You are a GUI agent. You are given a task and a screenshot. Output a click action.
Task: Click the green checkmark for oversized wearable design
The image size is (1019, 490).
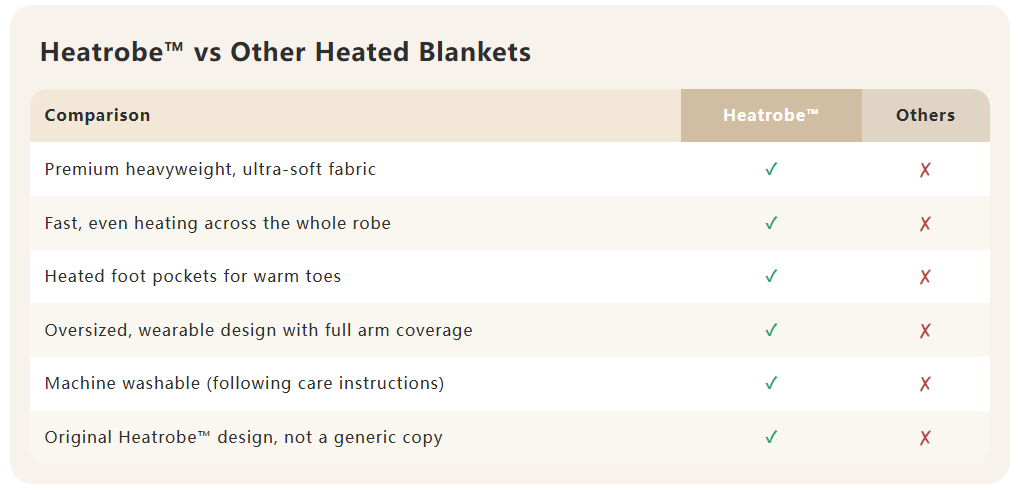tap(771, 330)
